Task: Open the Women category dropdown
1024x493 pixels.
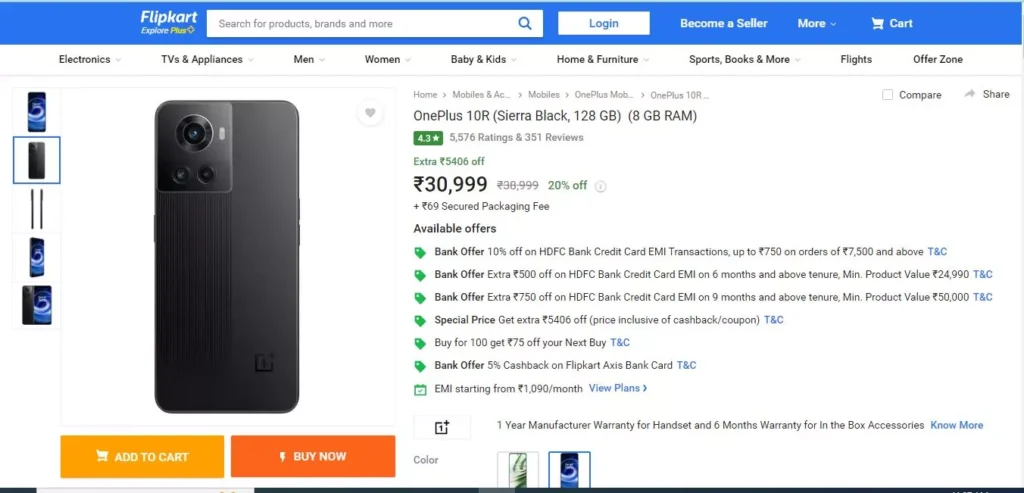Action: click(x=387, y=59)
